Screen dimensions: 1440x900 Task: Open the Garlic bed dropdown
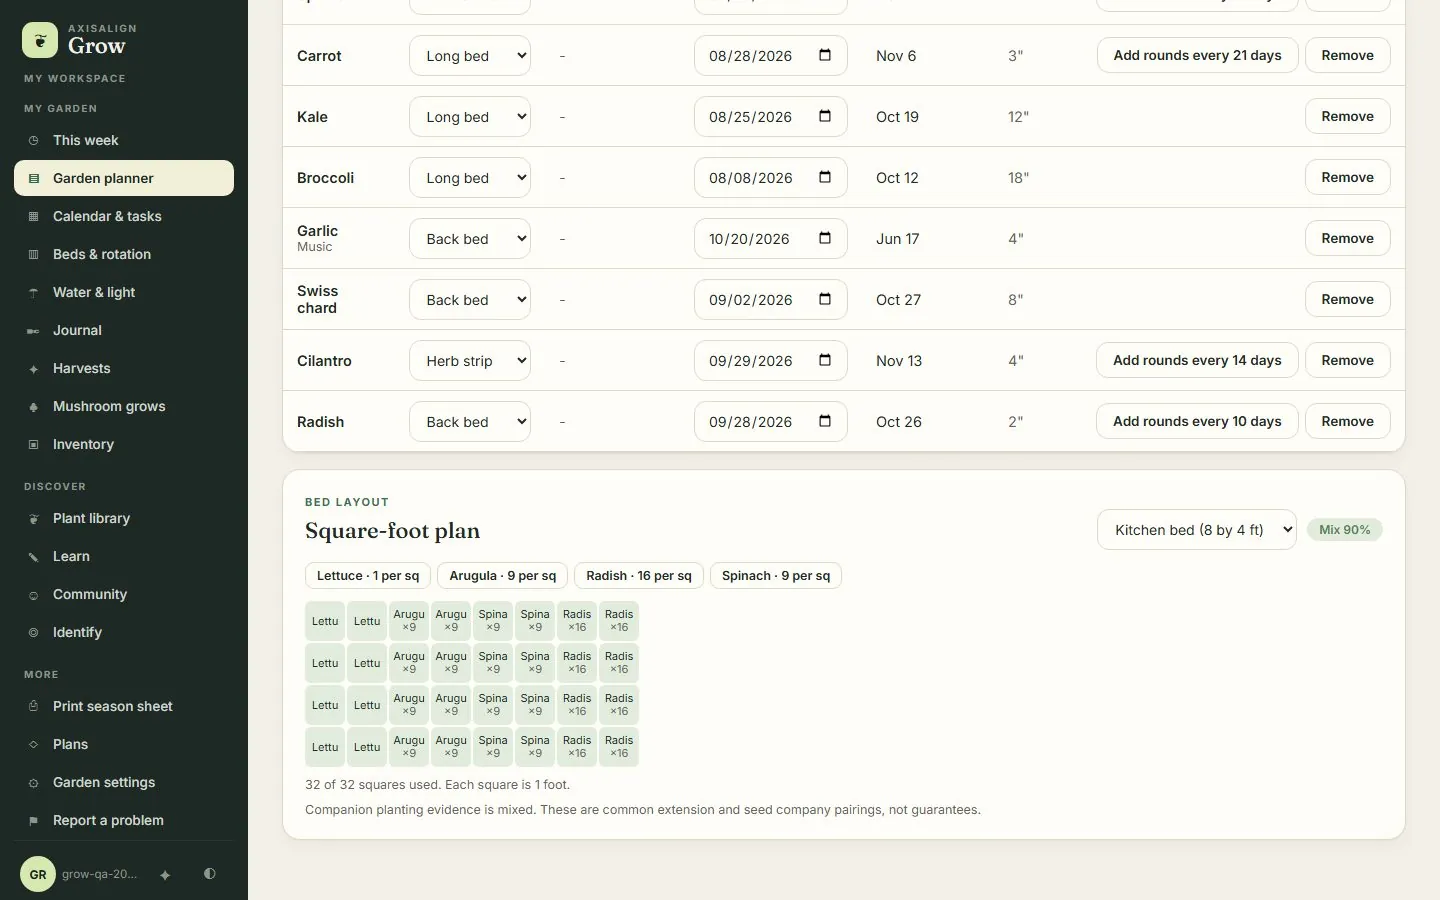(470, 239)
